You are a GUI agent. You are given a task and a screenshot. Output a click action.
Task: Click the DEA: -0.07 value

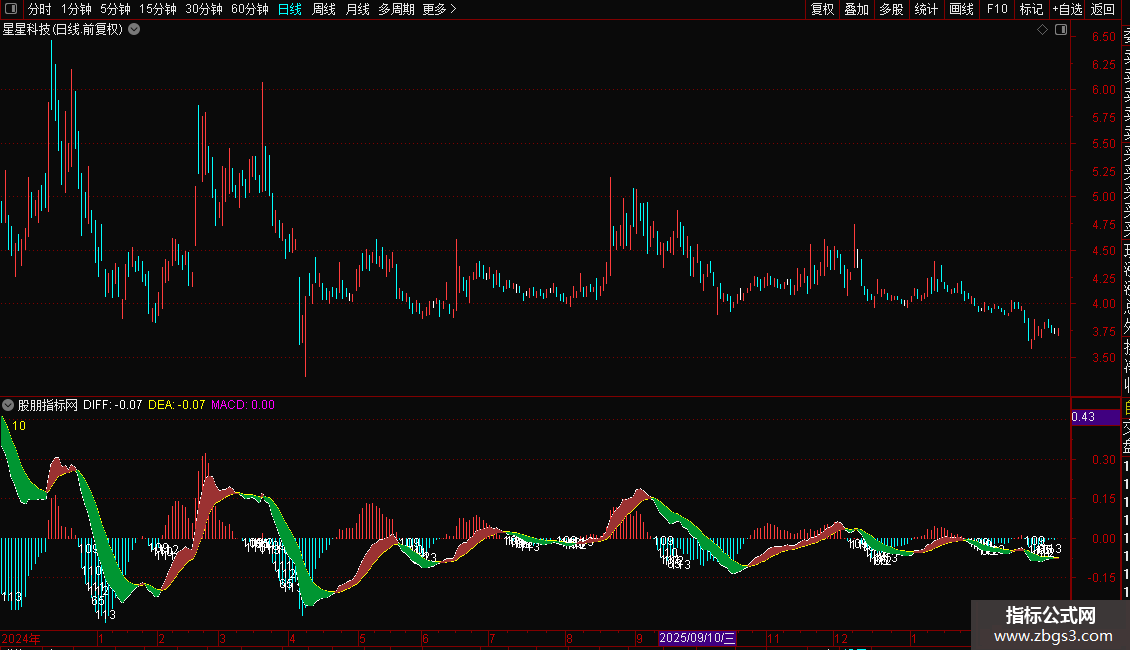click(x=177, y=405)
